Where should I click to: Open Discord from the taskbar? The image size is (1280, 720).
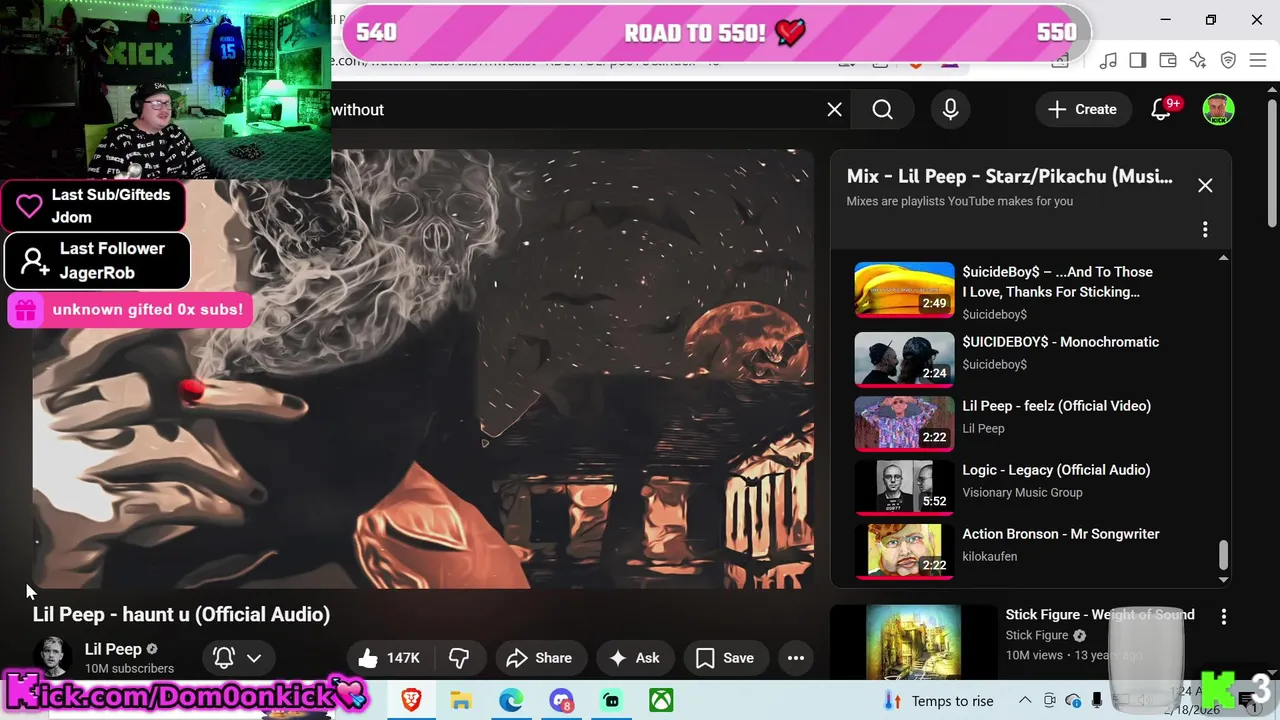561,700
